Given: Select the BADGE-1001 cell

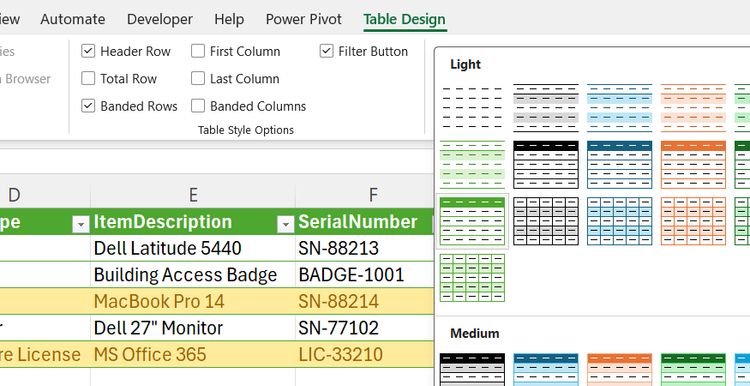Looking at the screenshot, I should click(365, 275).
